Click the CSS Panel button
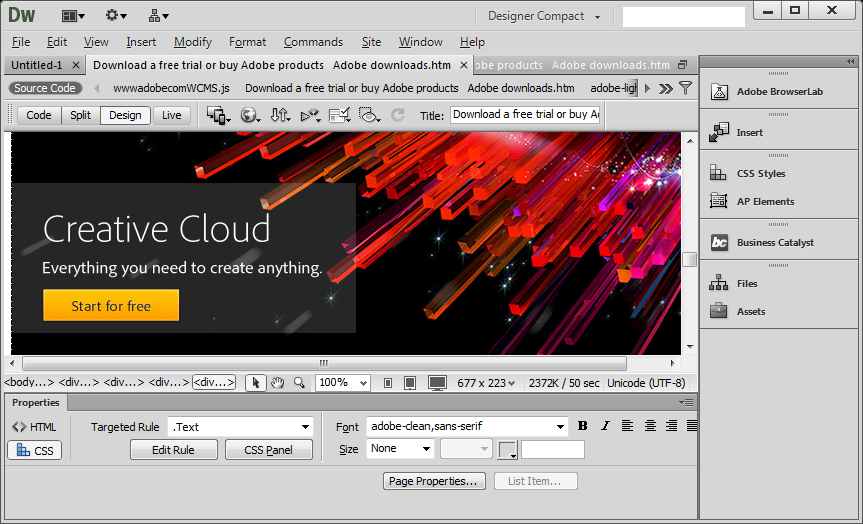The height and width of the screenshot is (524, 863). 269,450
